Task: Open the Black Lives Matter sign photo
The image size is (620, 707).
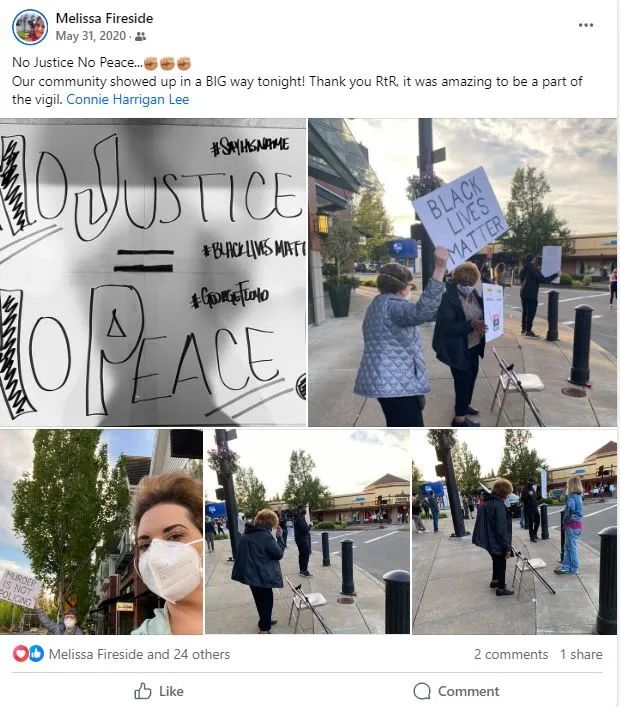Action: (x=463, y=272)
